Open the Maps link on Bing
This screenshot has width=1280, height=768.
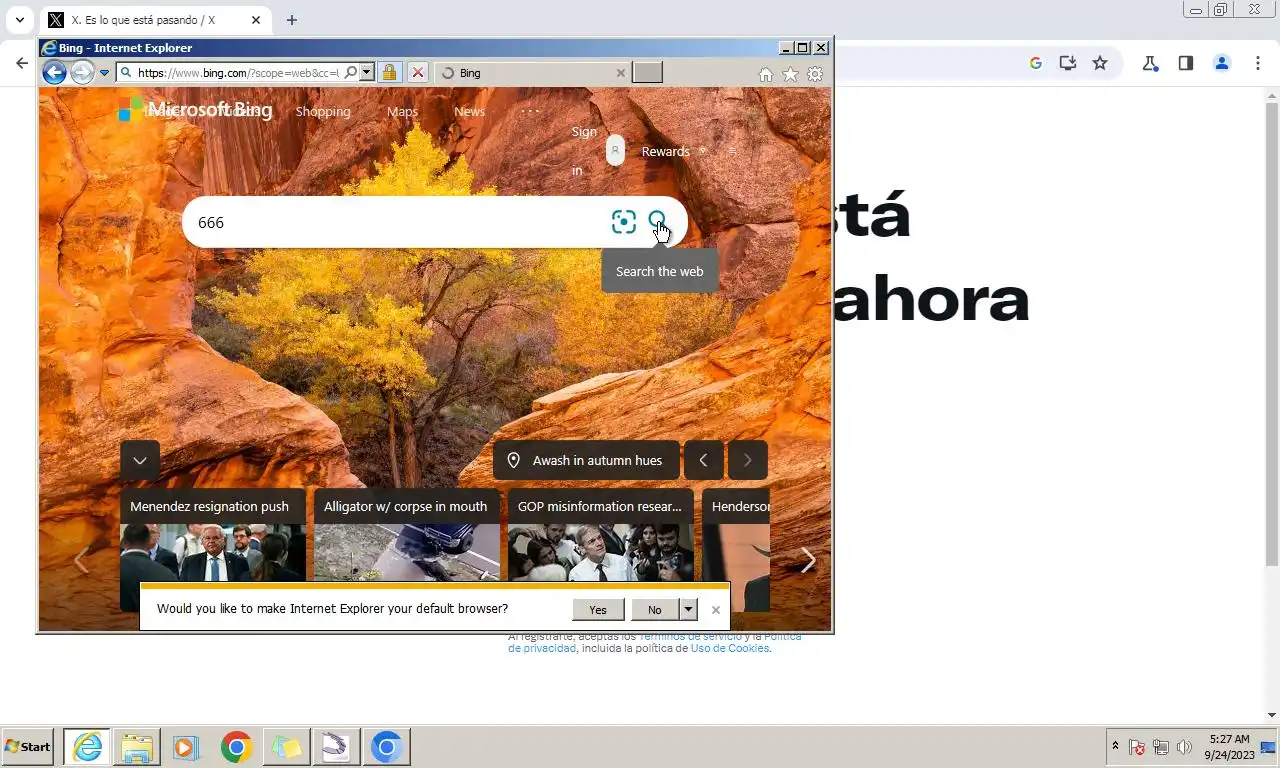tap(402, 111)
